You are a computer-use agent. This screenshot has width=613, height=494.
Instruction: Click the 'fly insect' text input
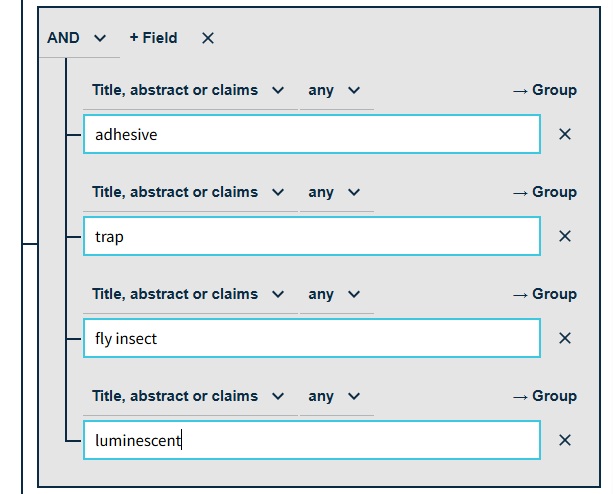(x=311, y=338)
